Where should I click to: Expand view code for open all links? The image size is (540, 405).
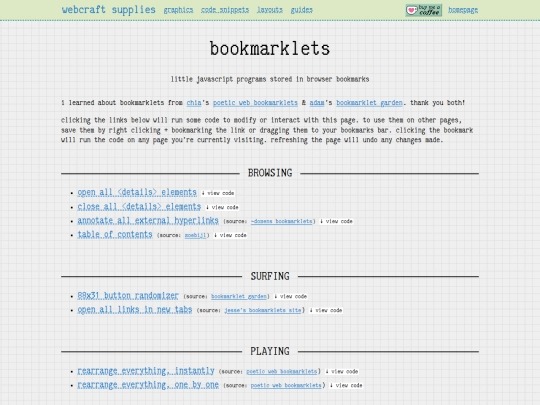pyautogui.click(x=326, y=310)
